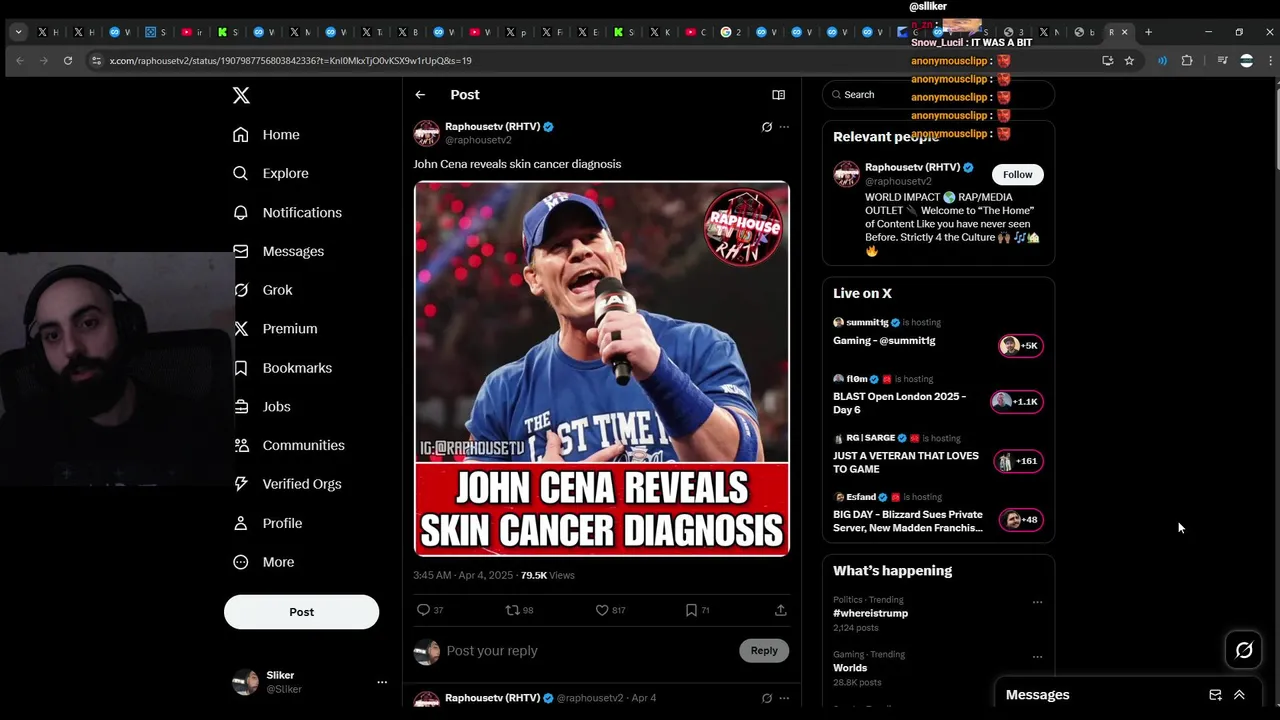Click the X logo in sidebar

tap(241, 95)
